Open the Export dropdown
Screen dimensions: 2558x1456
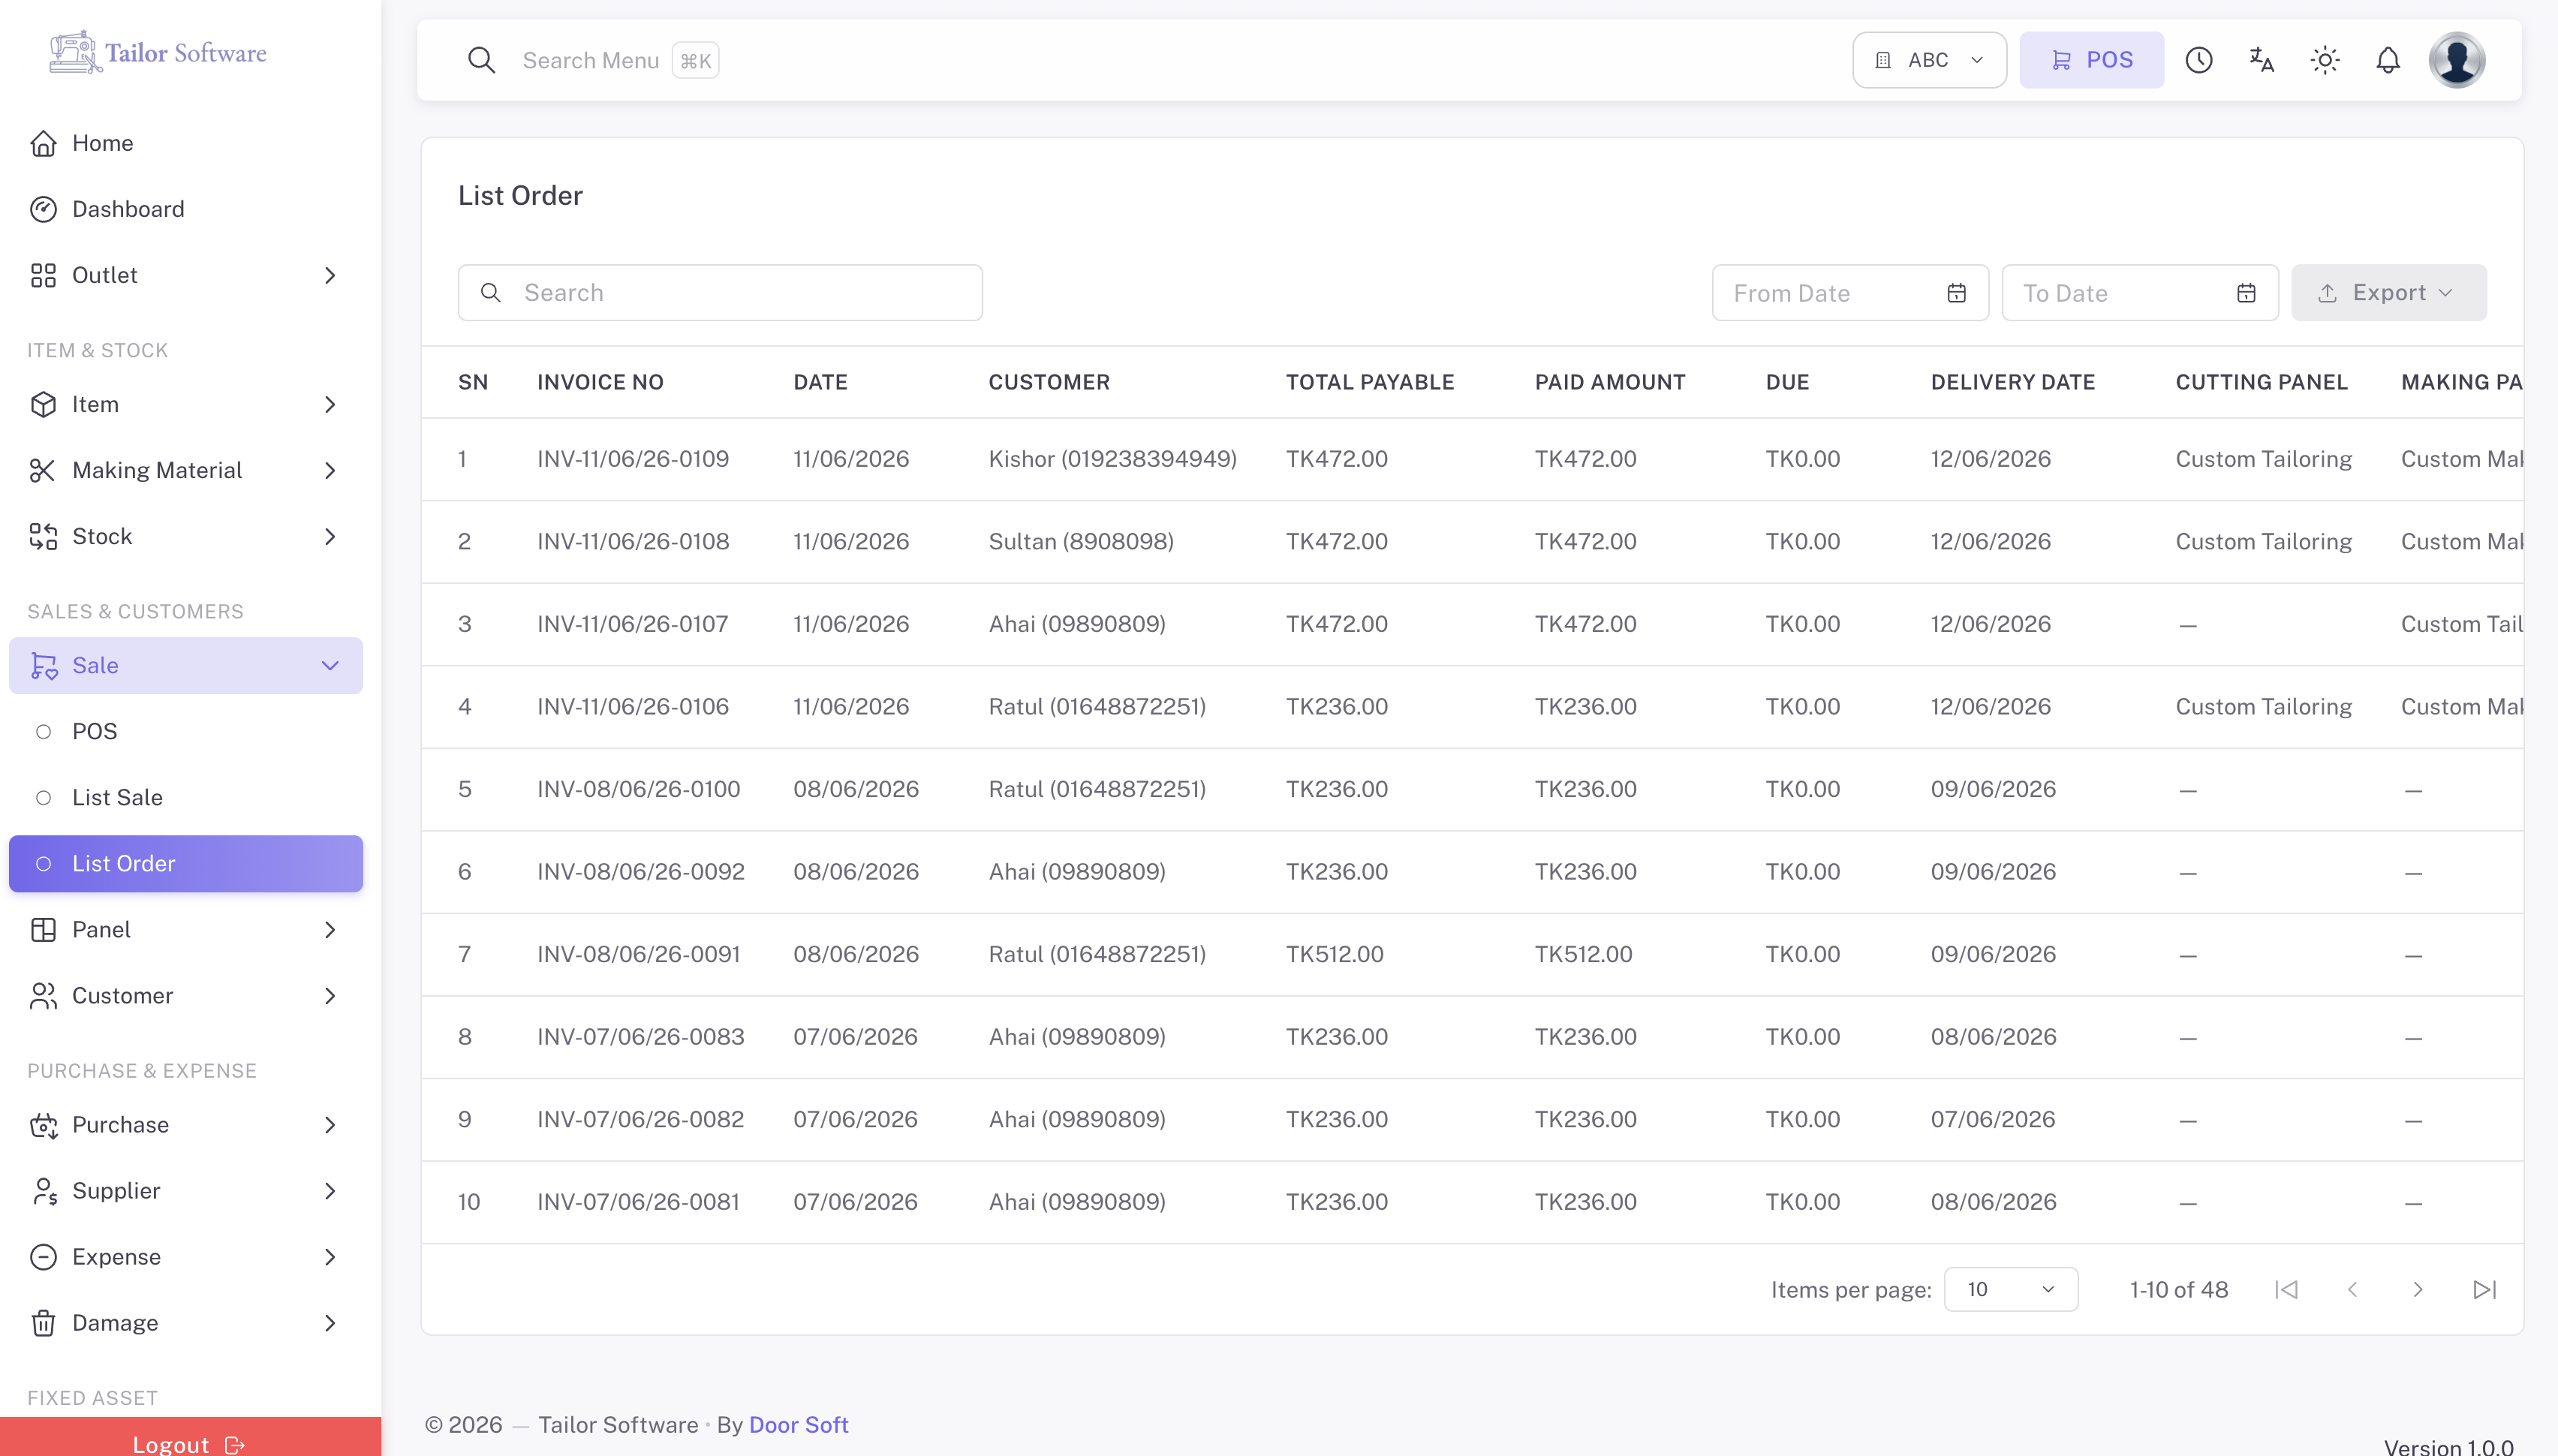pyautogui.click(x=2388, y=293)
